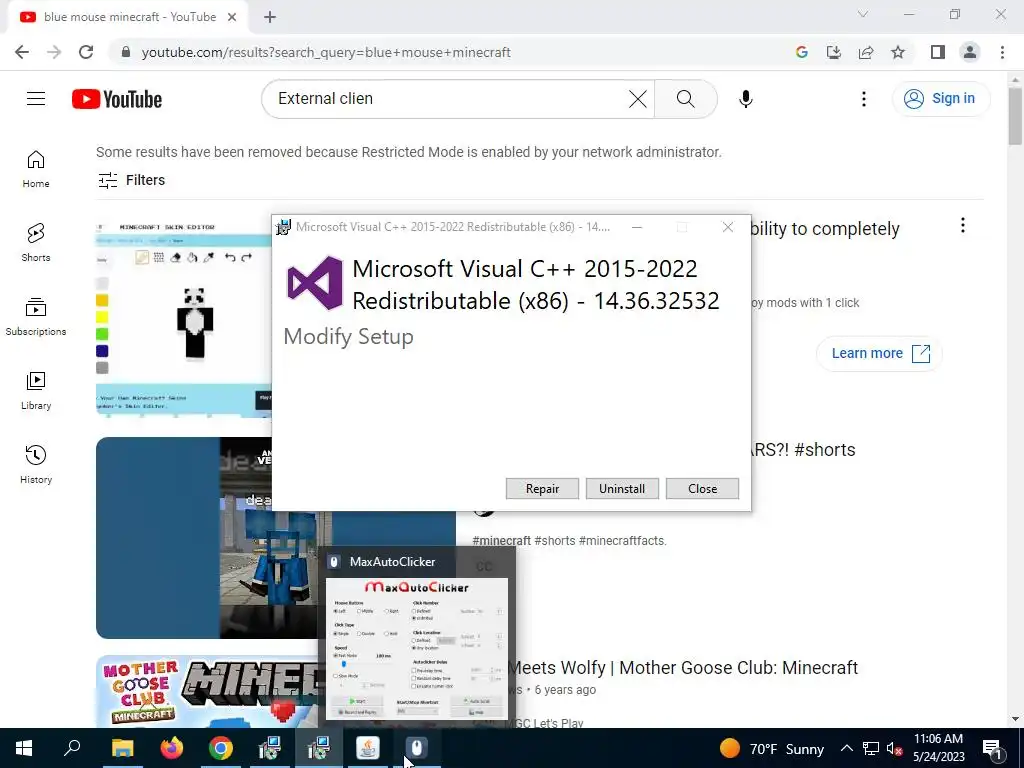Screen dimensions: 1024x768
Task: Reload the page in Chrome
Action: 86,52
